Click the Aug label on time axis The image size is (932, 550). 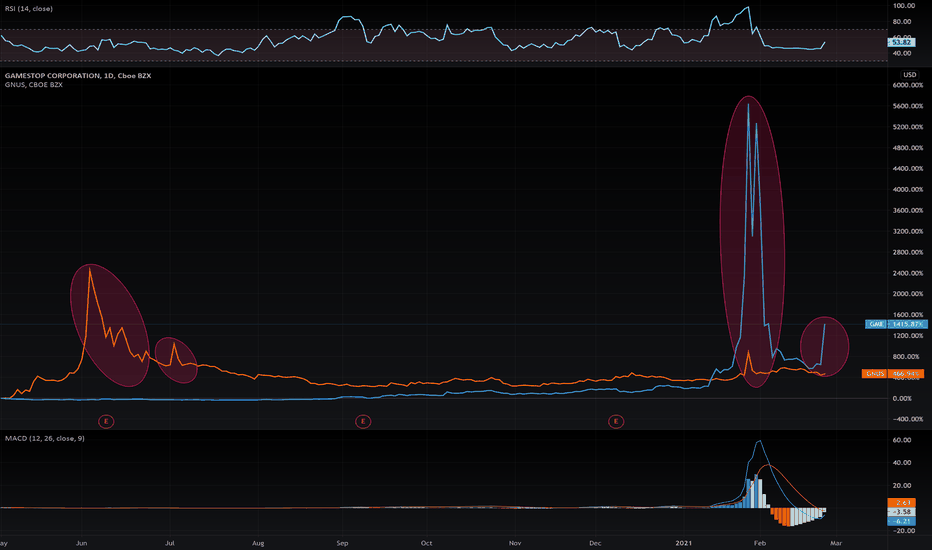258,543
